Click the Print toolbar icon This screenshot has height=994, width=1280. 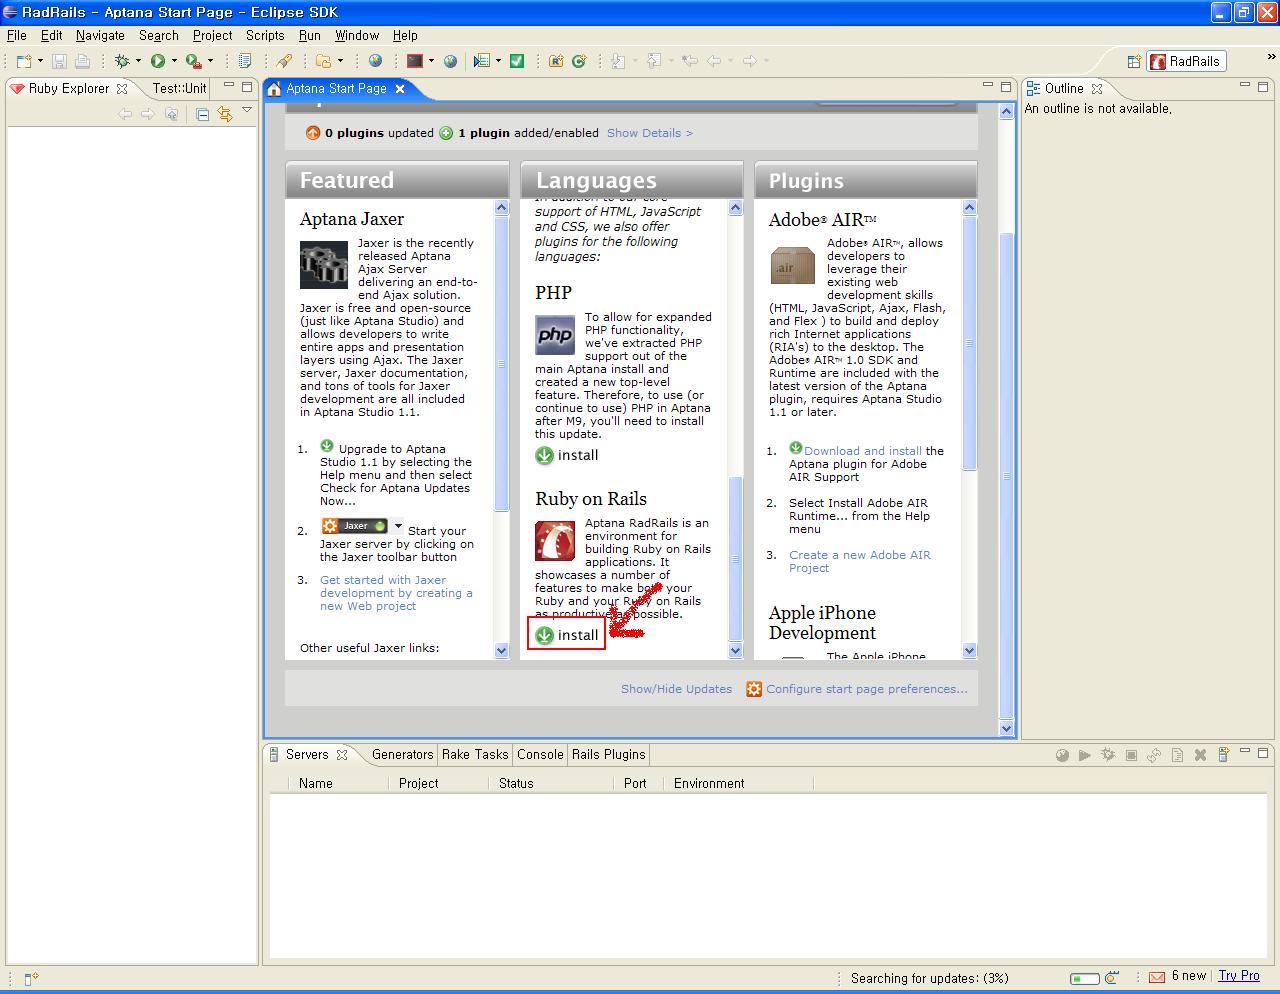click(x=83, y=61)
